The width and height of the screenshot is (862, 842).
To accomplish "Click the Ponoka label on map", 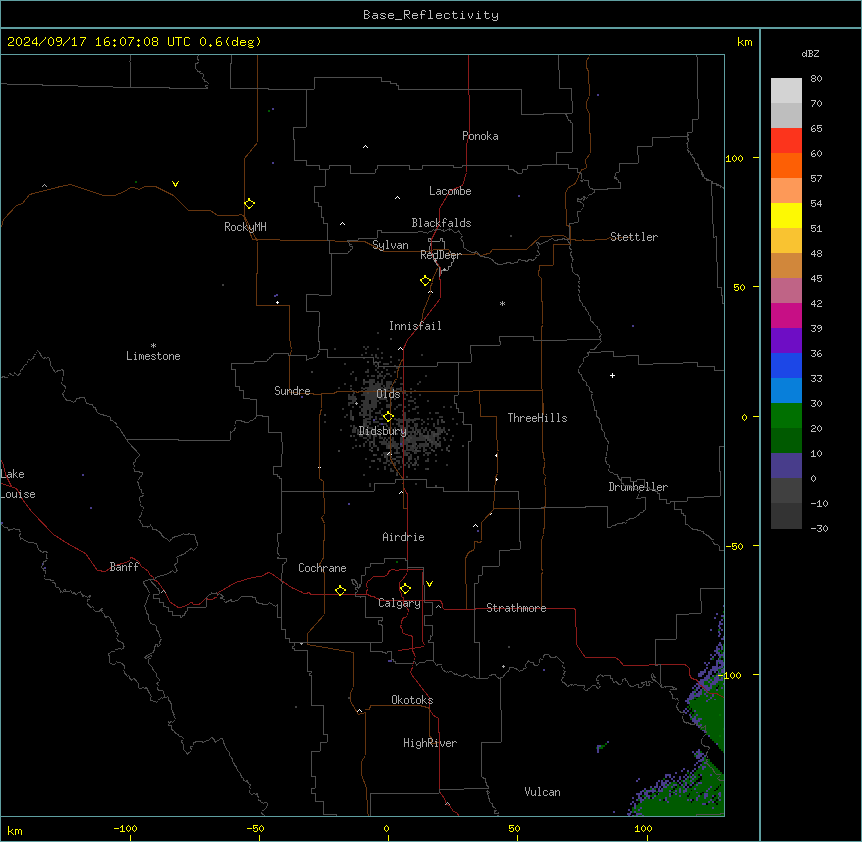I will coord(480,136).
